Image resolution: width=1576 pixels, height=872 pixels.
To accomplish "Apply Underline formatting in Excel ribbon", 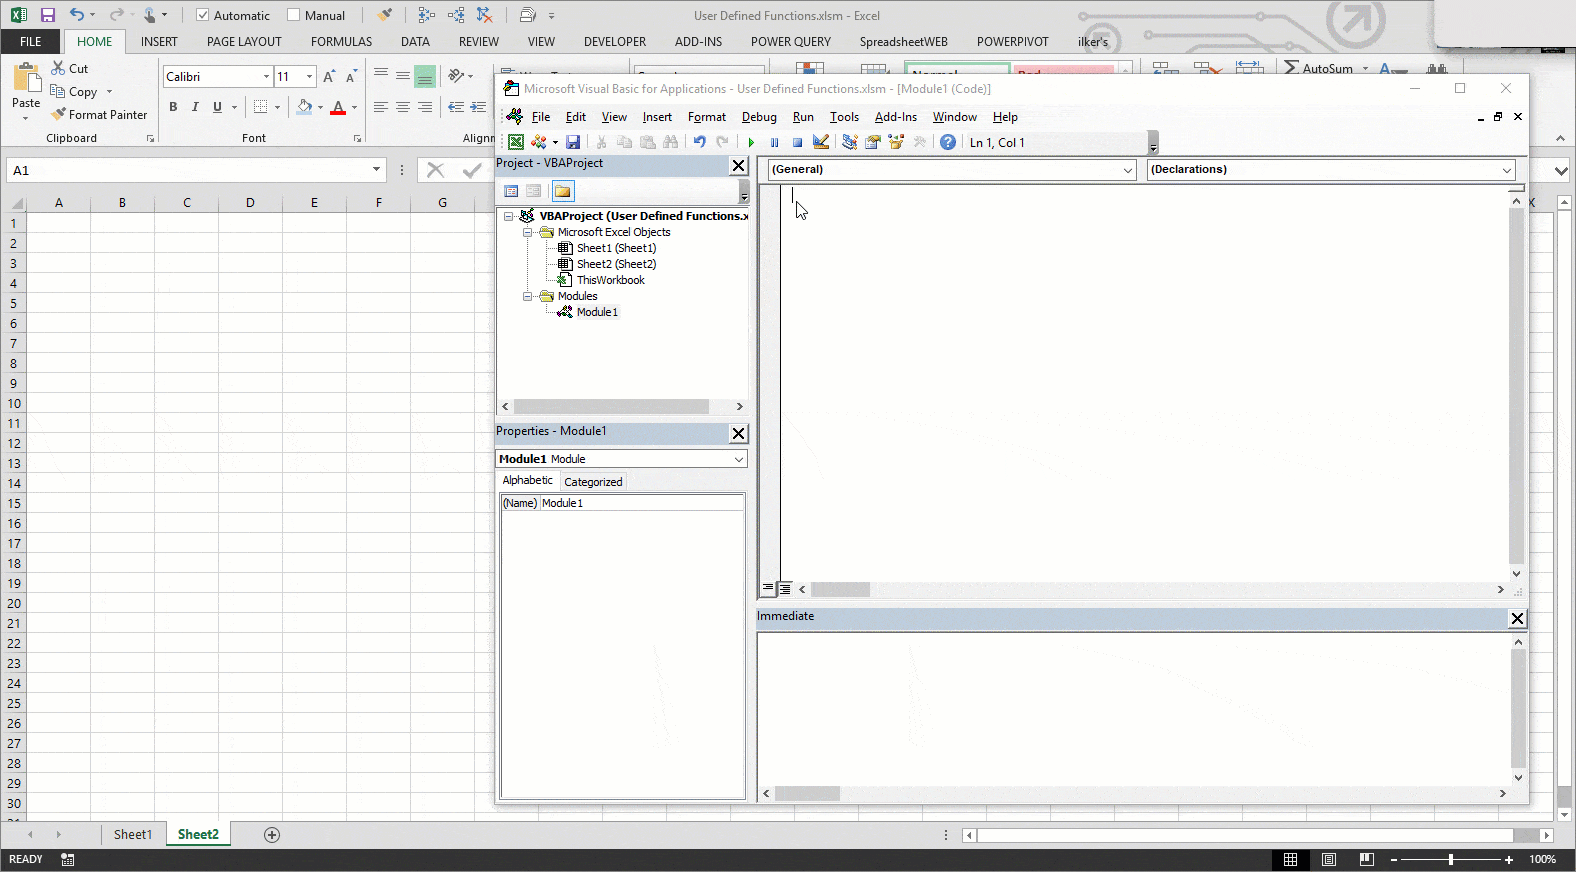I will click(217, 107).
